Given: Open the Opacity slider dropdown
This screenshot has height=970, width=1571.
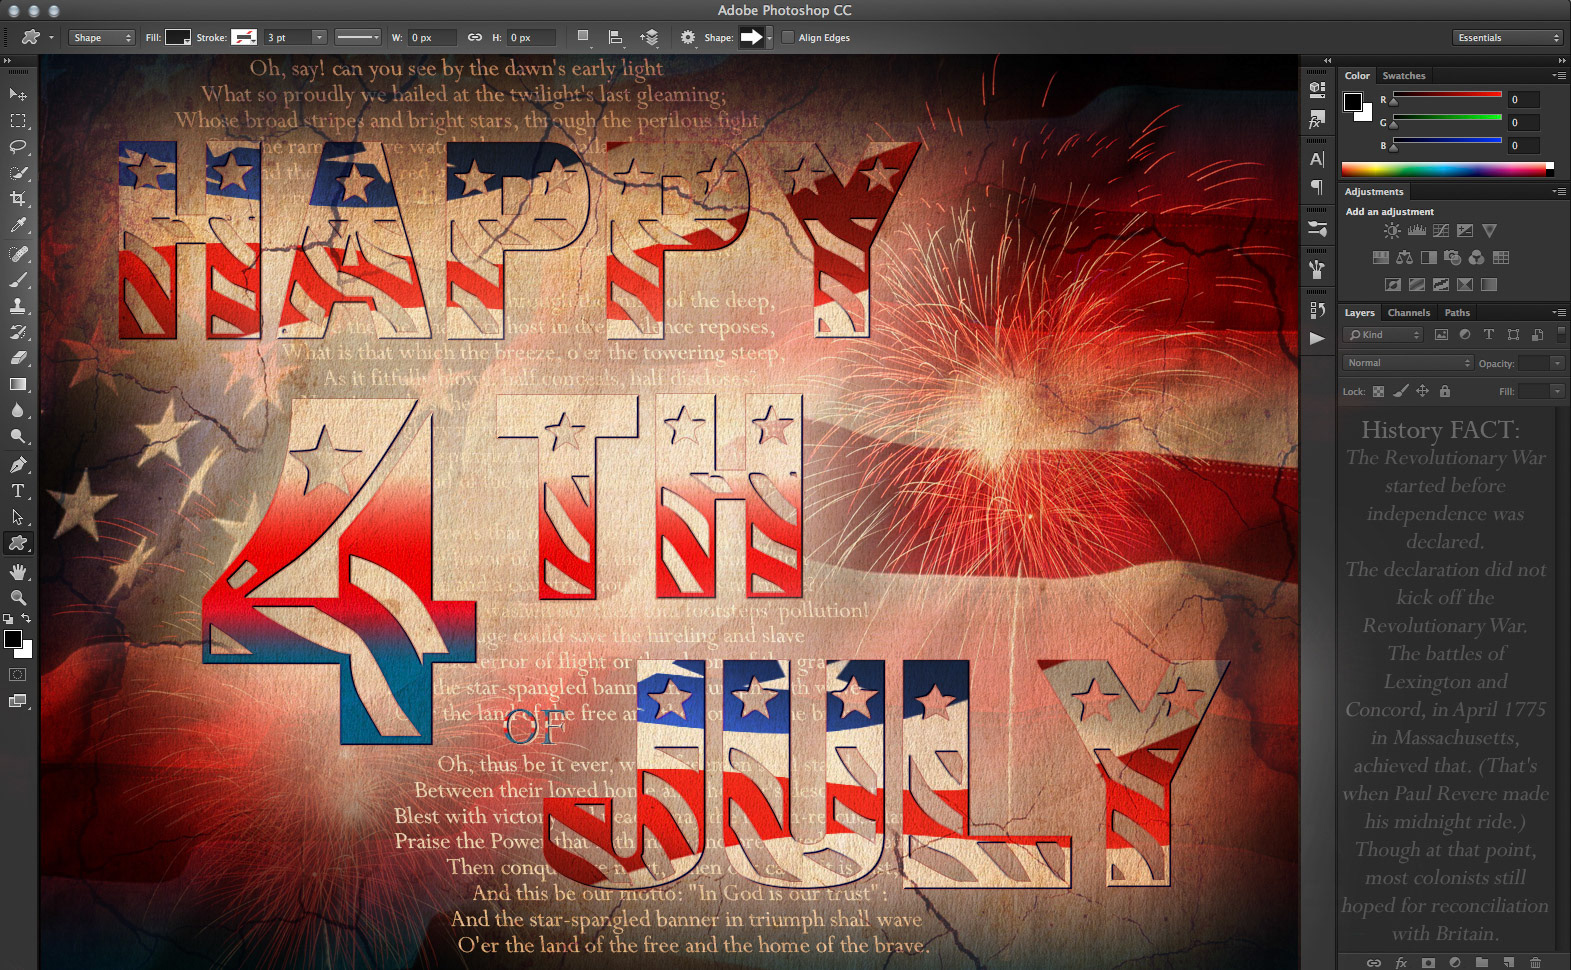Looking at the screenshot, I should (x=1557, y=363).
